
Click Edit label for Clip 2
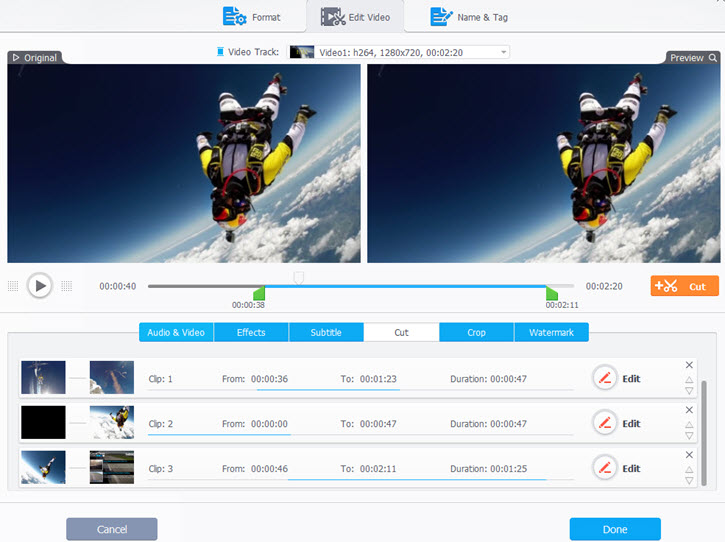coord(631,424)
